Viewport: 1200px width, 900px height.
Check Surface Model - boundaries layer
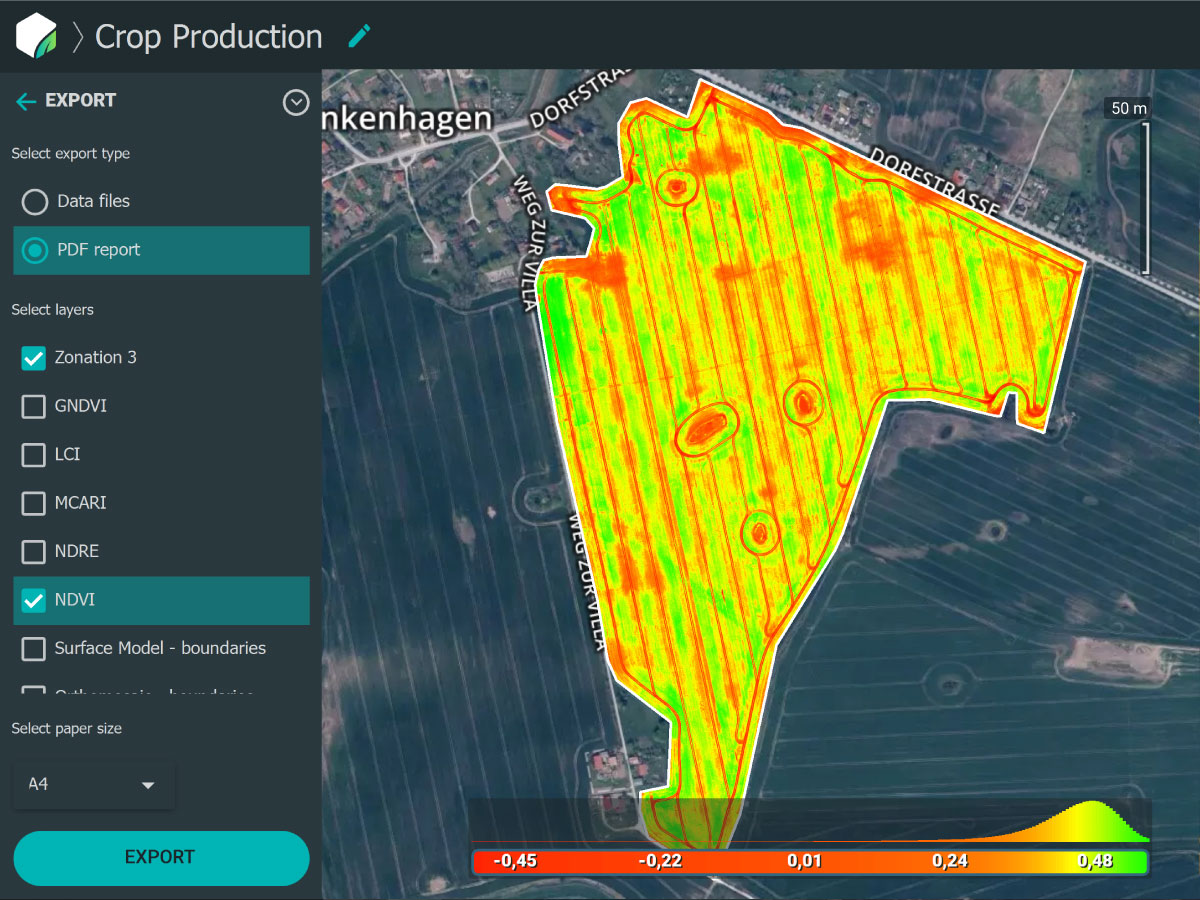pyautogui.click(x=34, y=649)
